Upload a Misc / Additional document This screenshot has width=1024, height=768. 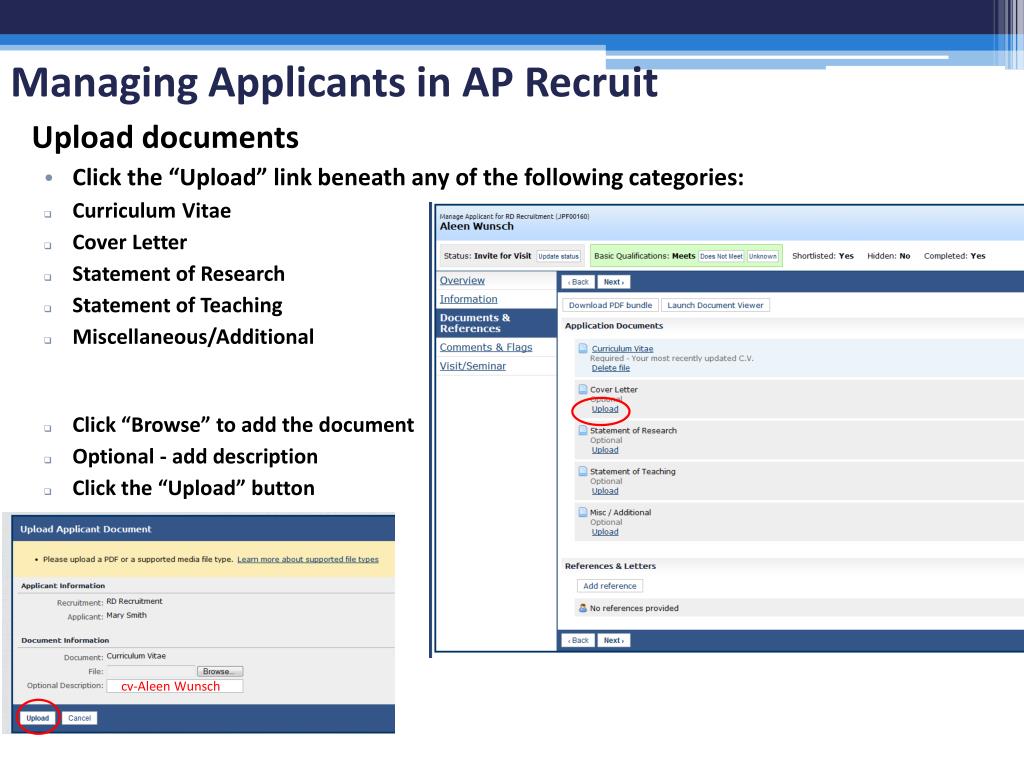tap(605, 532)
